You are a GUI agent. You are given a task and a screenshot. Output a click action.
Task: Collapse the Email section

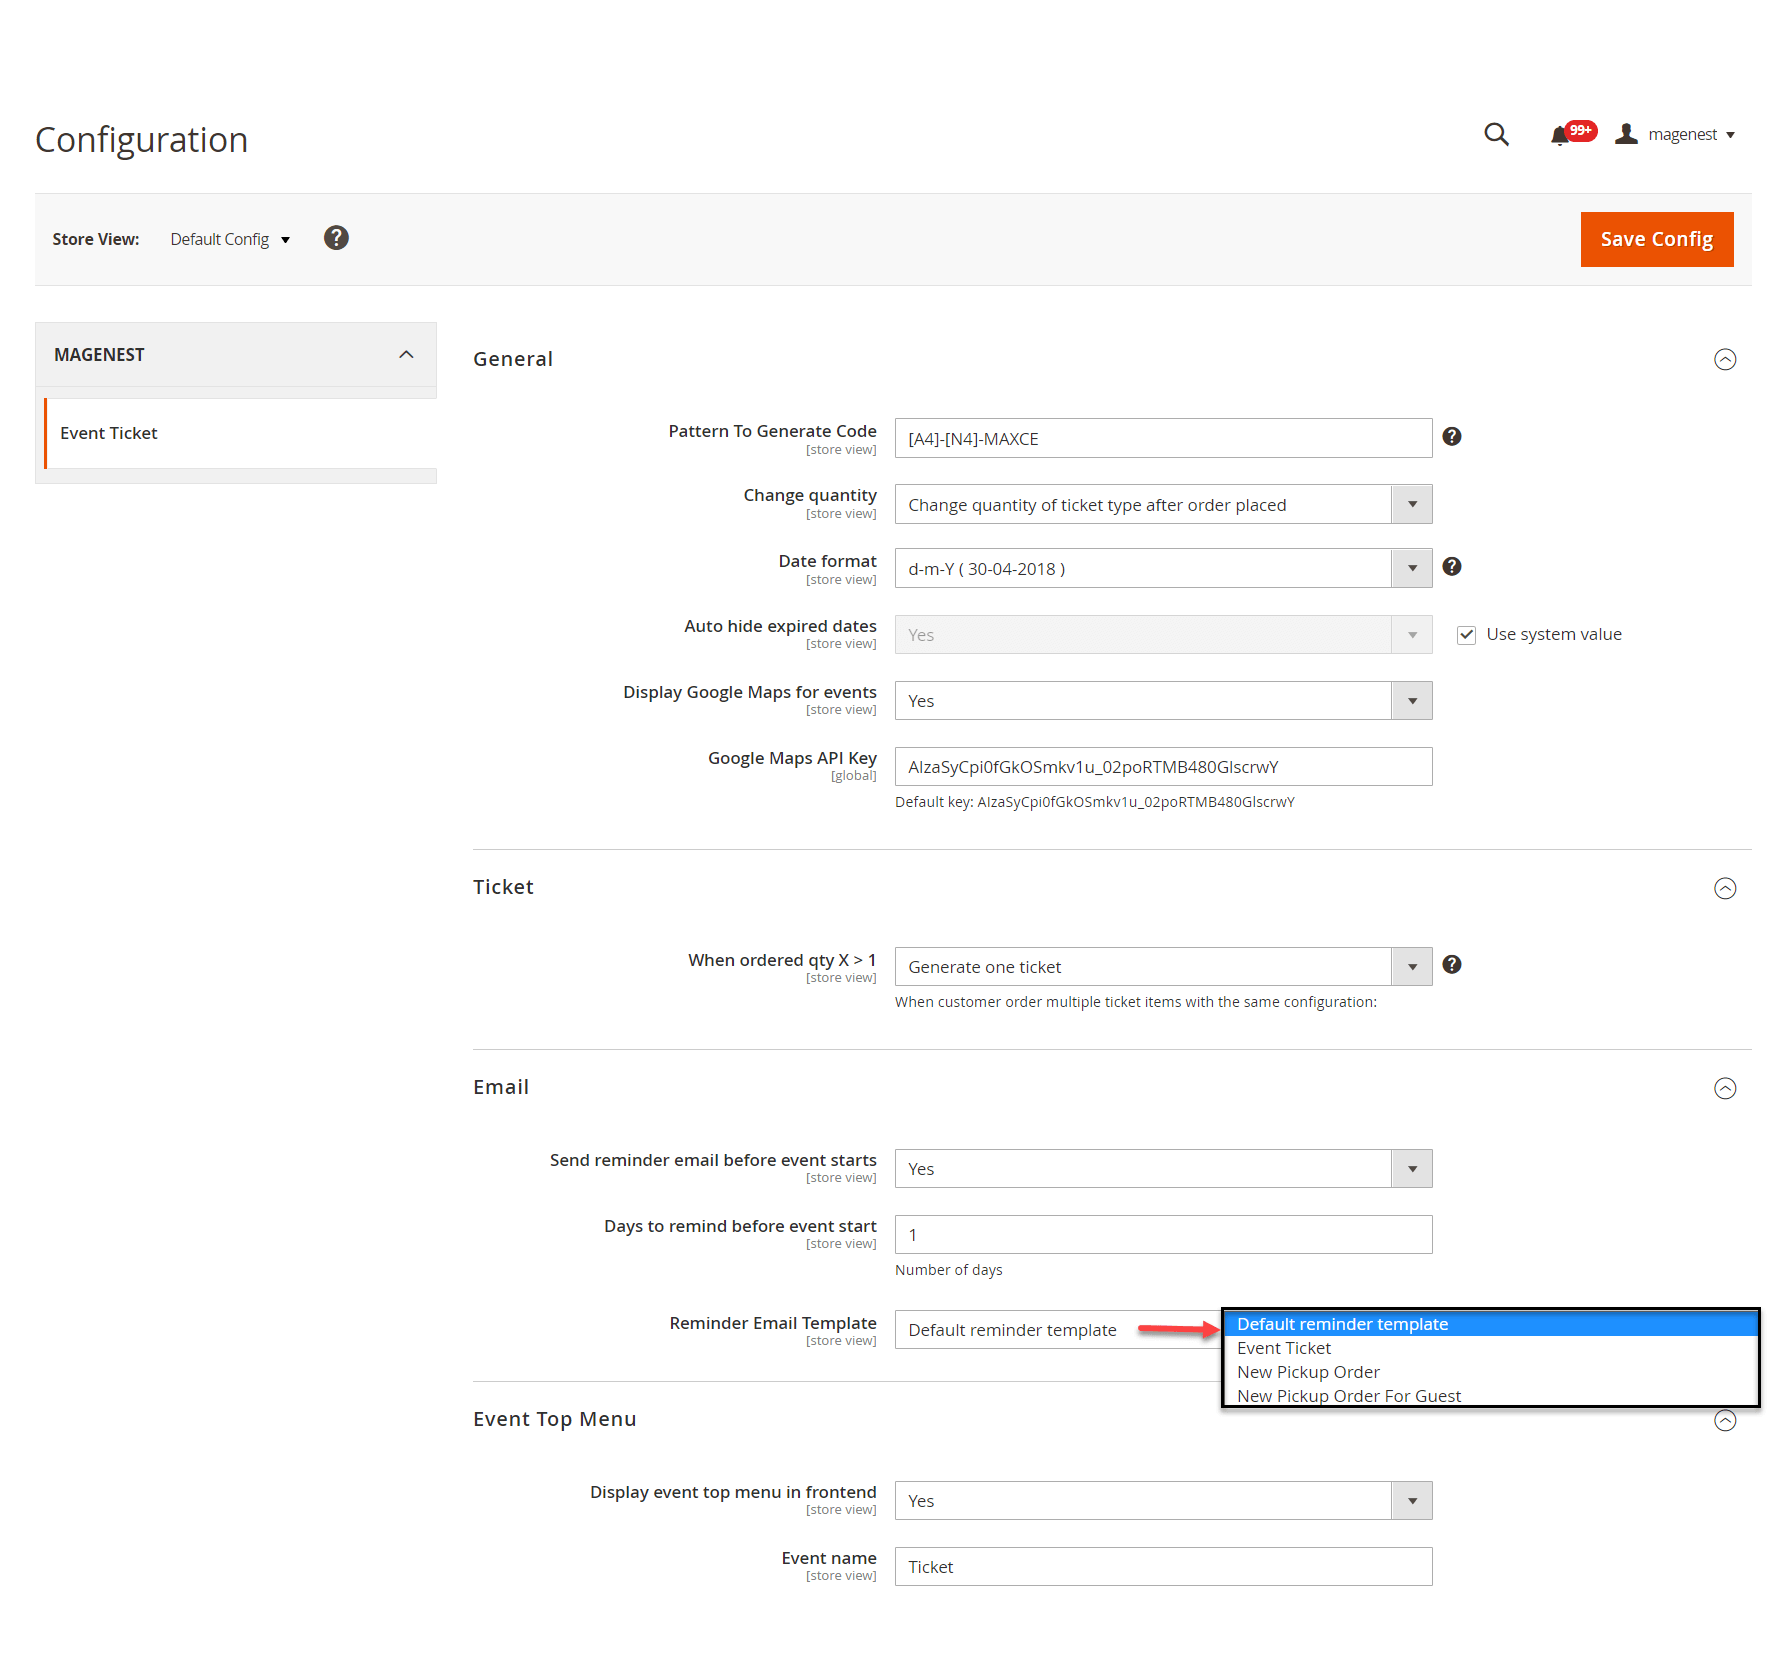1725,1088
